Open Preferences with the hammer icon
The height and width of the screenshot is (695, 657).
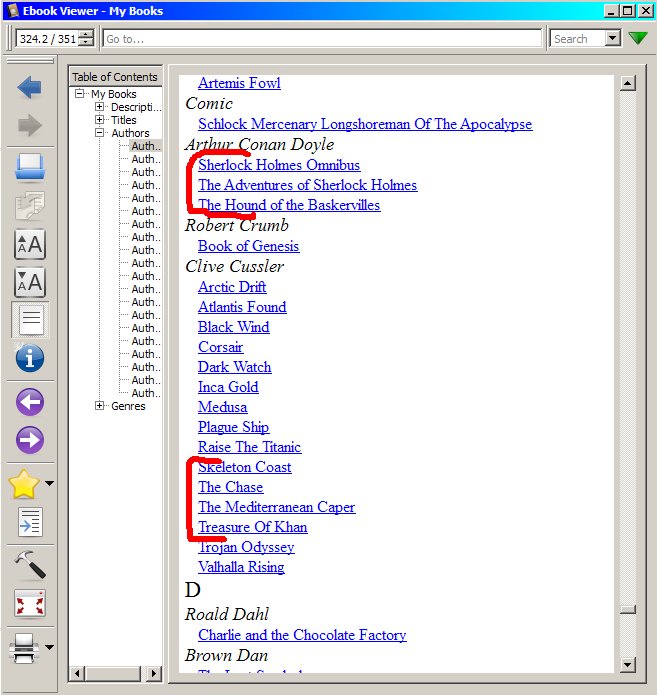[30, 564]
